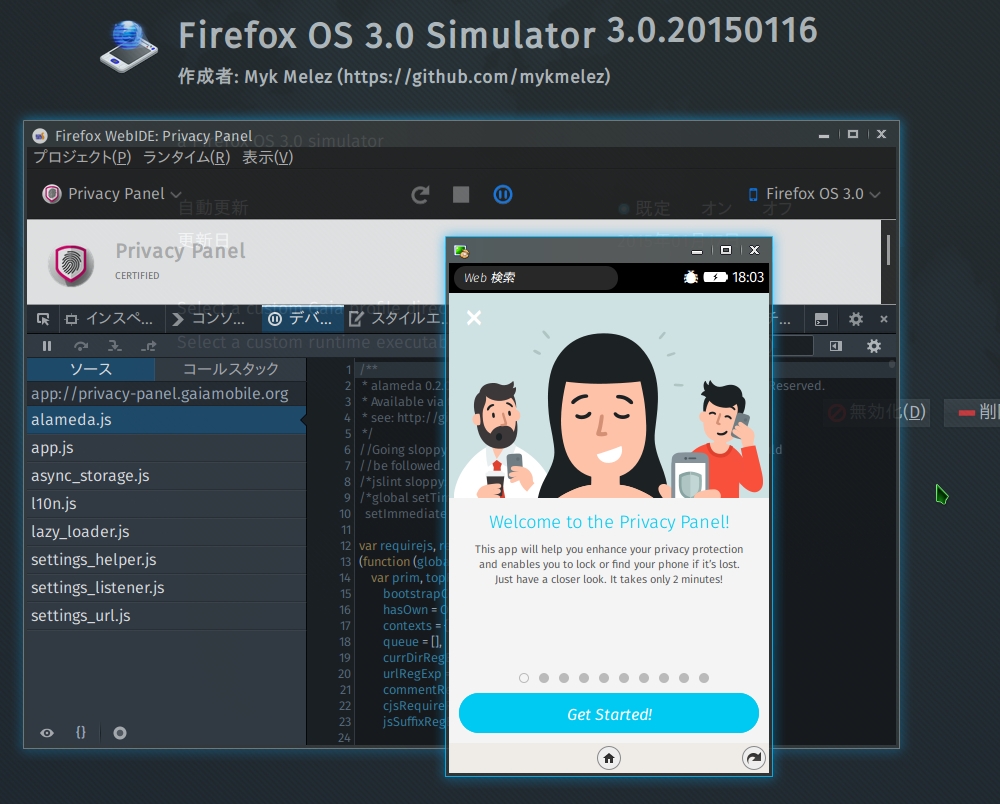Select l10n.js in the sources list

166,504
